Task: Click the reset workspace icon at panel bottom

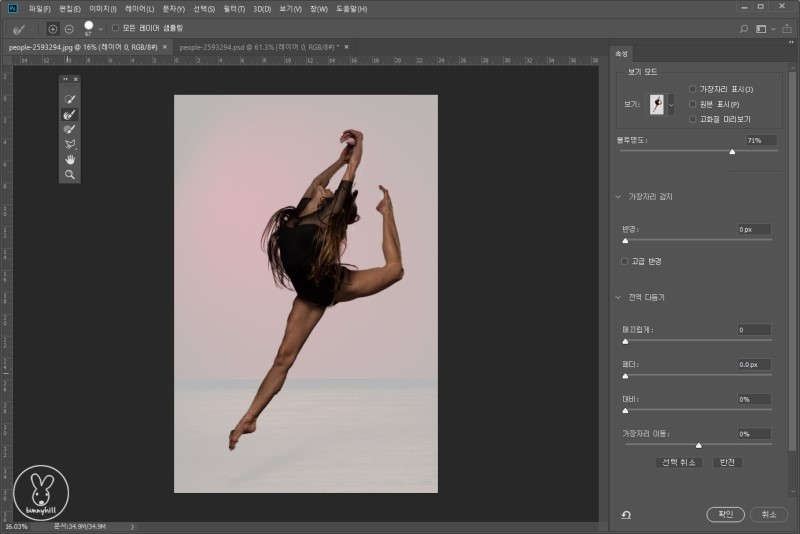Action: coord(626,514)
